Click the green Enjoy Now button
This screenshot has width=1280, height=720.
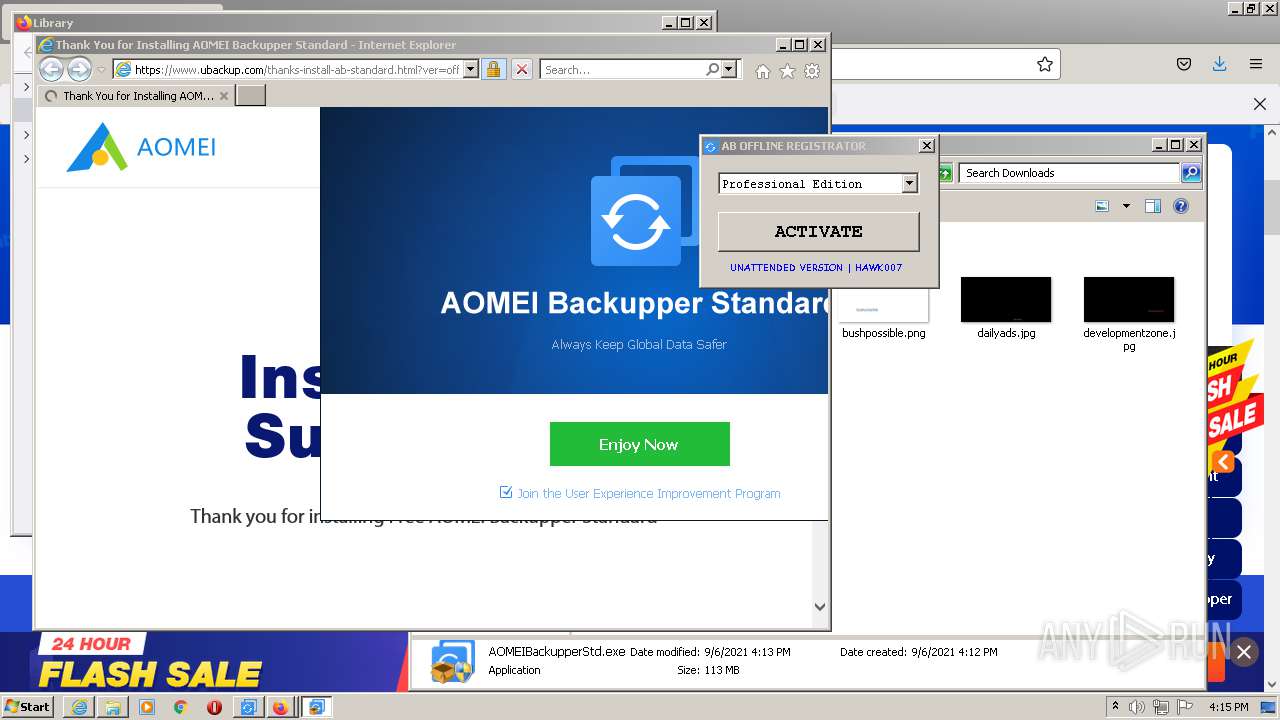[640, 444]
